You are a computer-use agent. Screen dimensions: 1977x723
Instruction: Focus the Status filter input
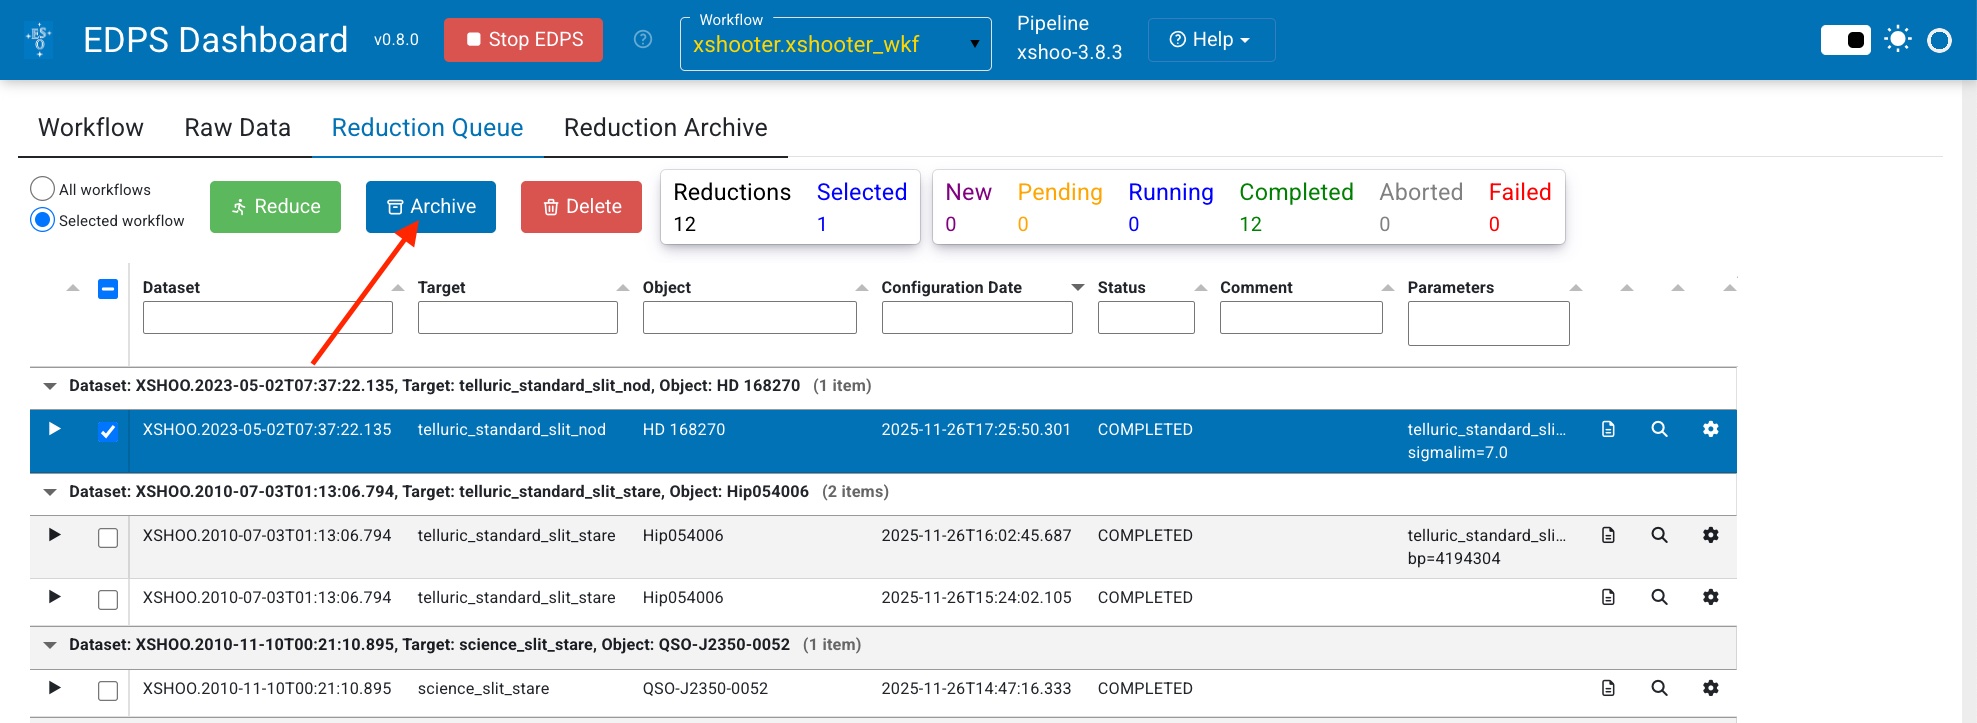pyautogui.click(x=1146, y=318)
